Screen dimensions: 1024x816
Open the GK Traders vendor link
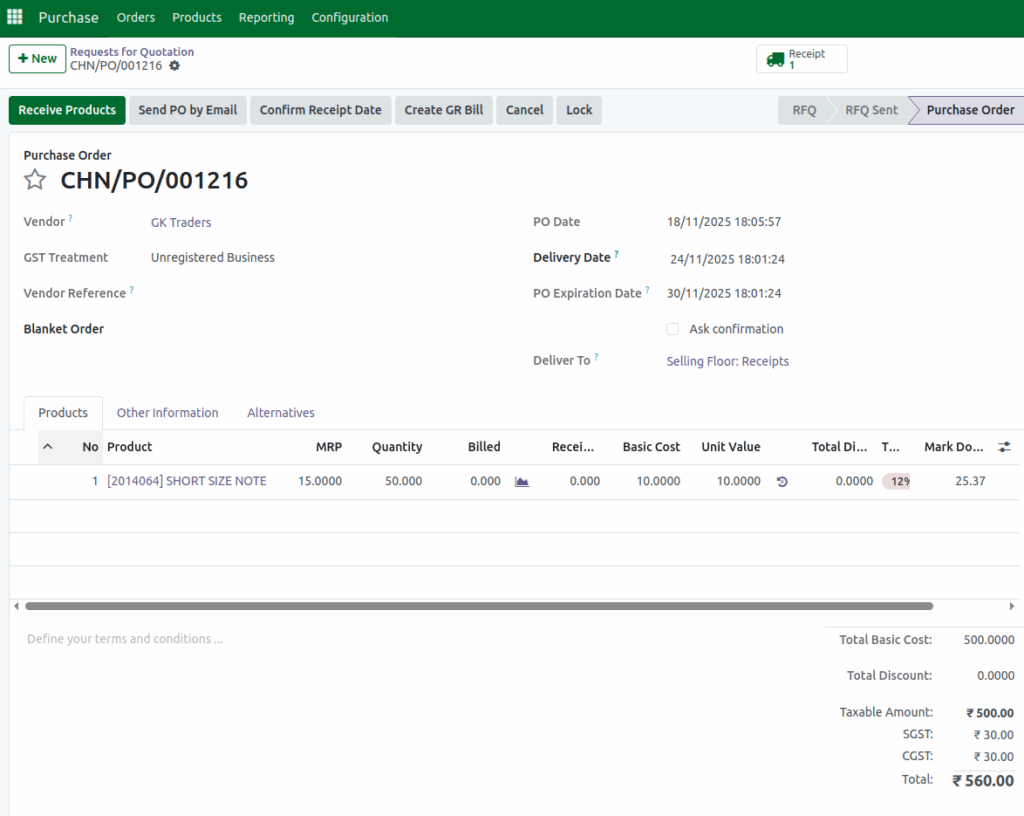(x=180, y=222)
